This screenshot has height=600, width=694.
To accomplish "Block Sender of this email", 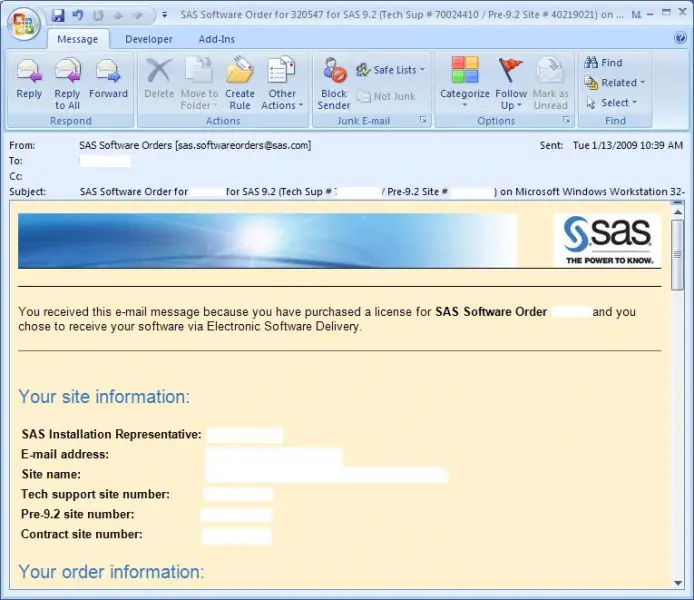I will [334, 84].
